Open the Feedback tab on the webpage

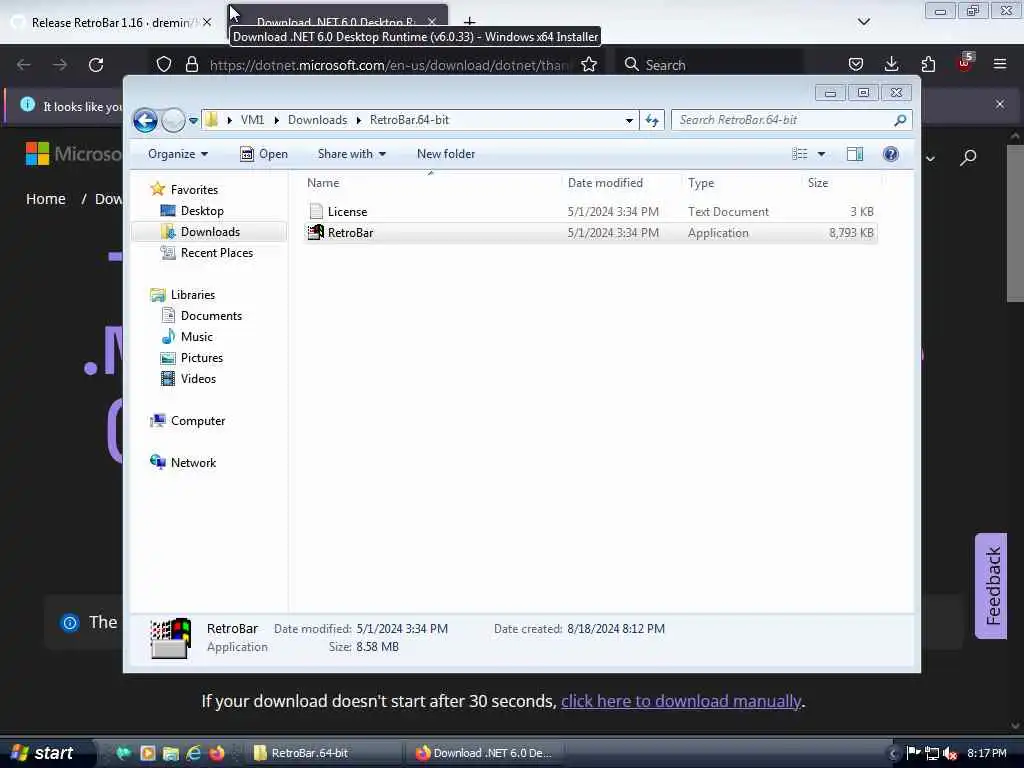tap(991, 586)
